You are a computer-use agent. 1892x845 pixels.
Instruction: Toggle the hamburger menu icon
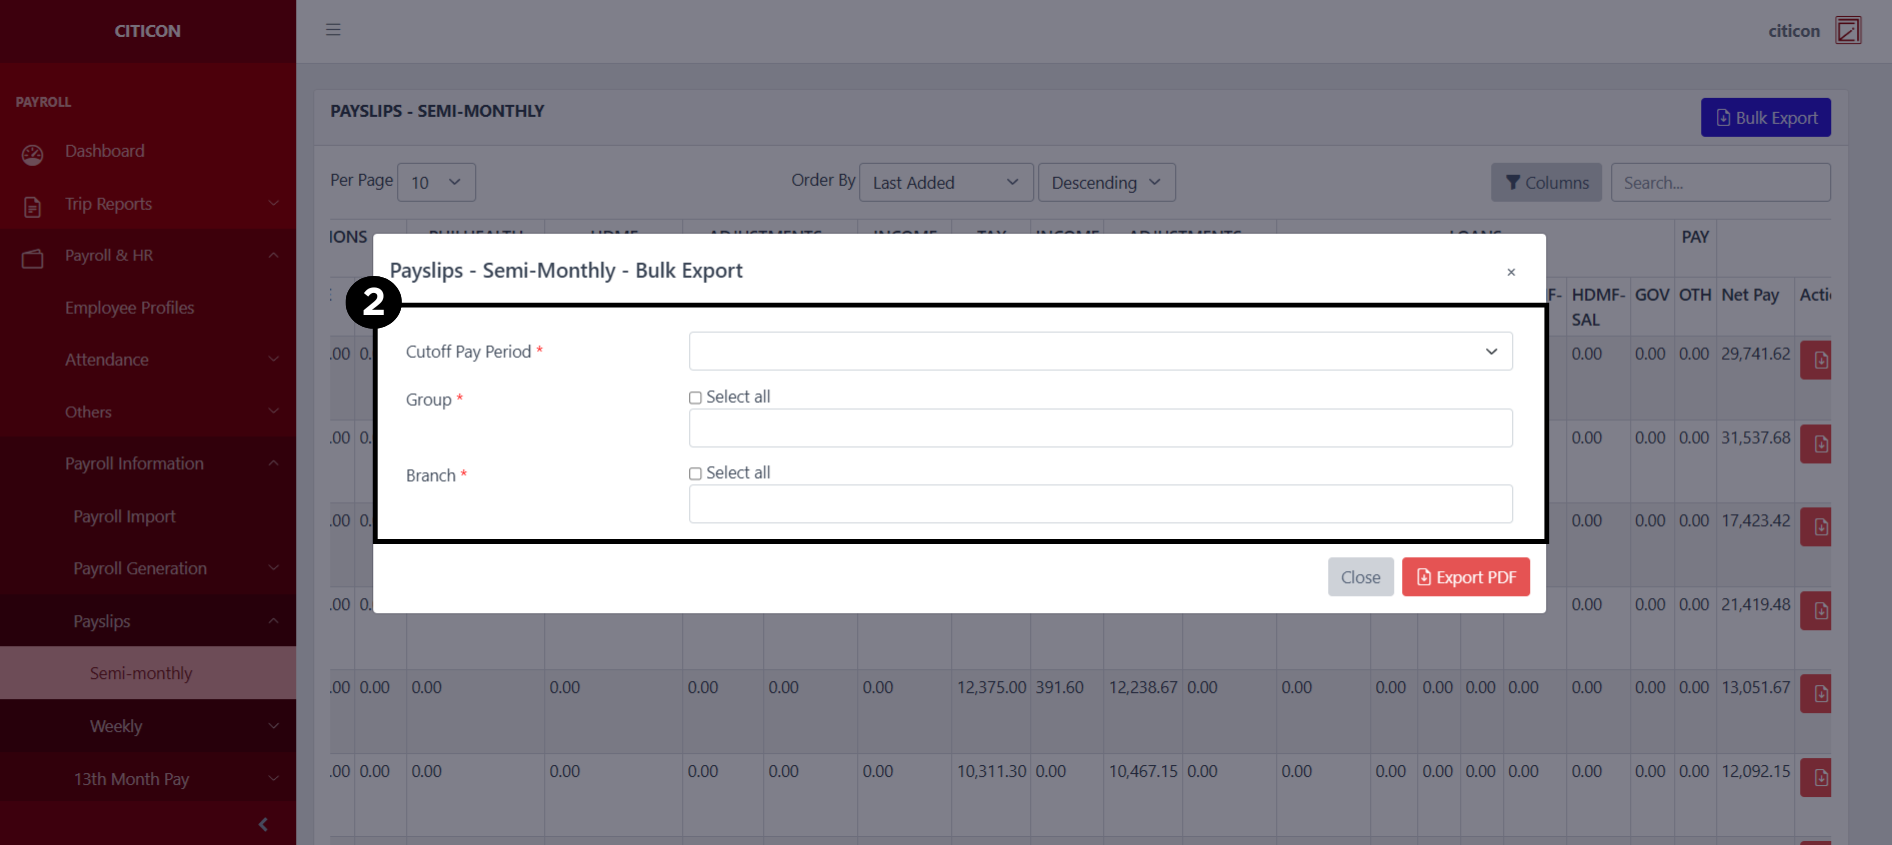point(333,30)
